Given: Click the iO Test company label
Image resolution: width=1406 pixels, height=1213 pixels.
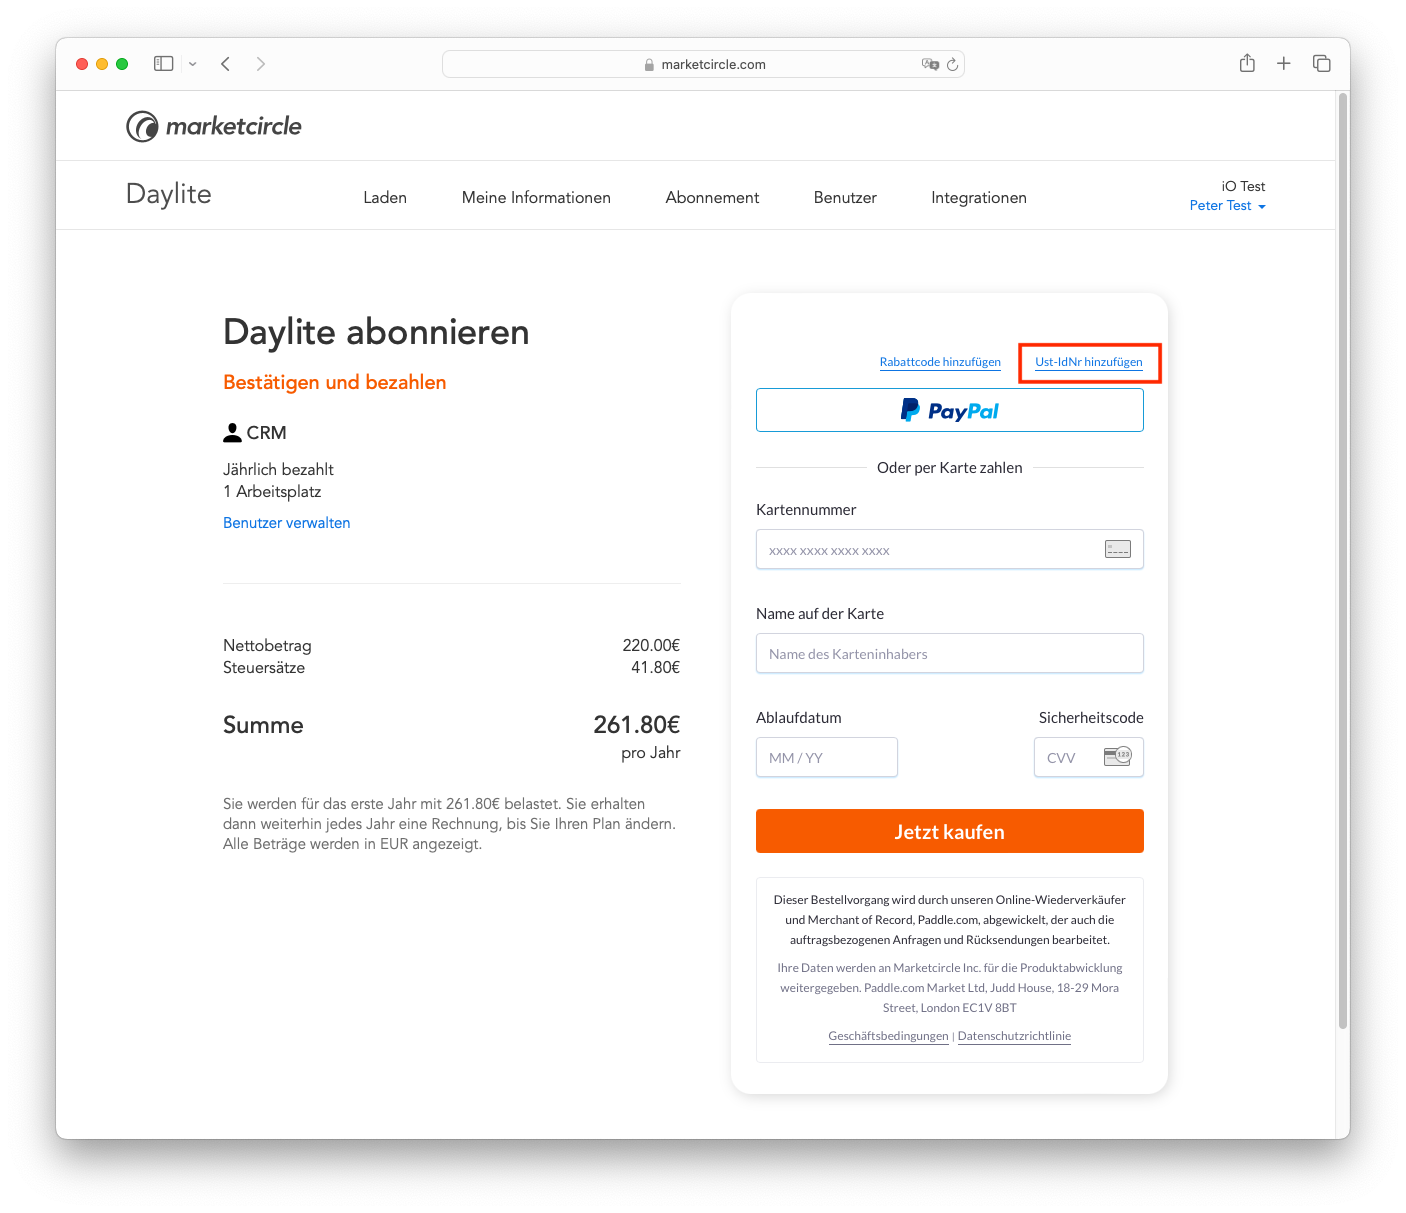Looking at the screenshot, I should coord(1243,186).
